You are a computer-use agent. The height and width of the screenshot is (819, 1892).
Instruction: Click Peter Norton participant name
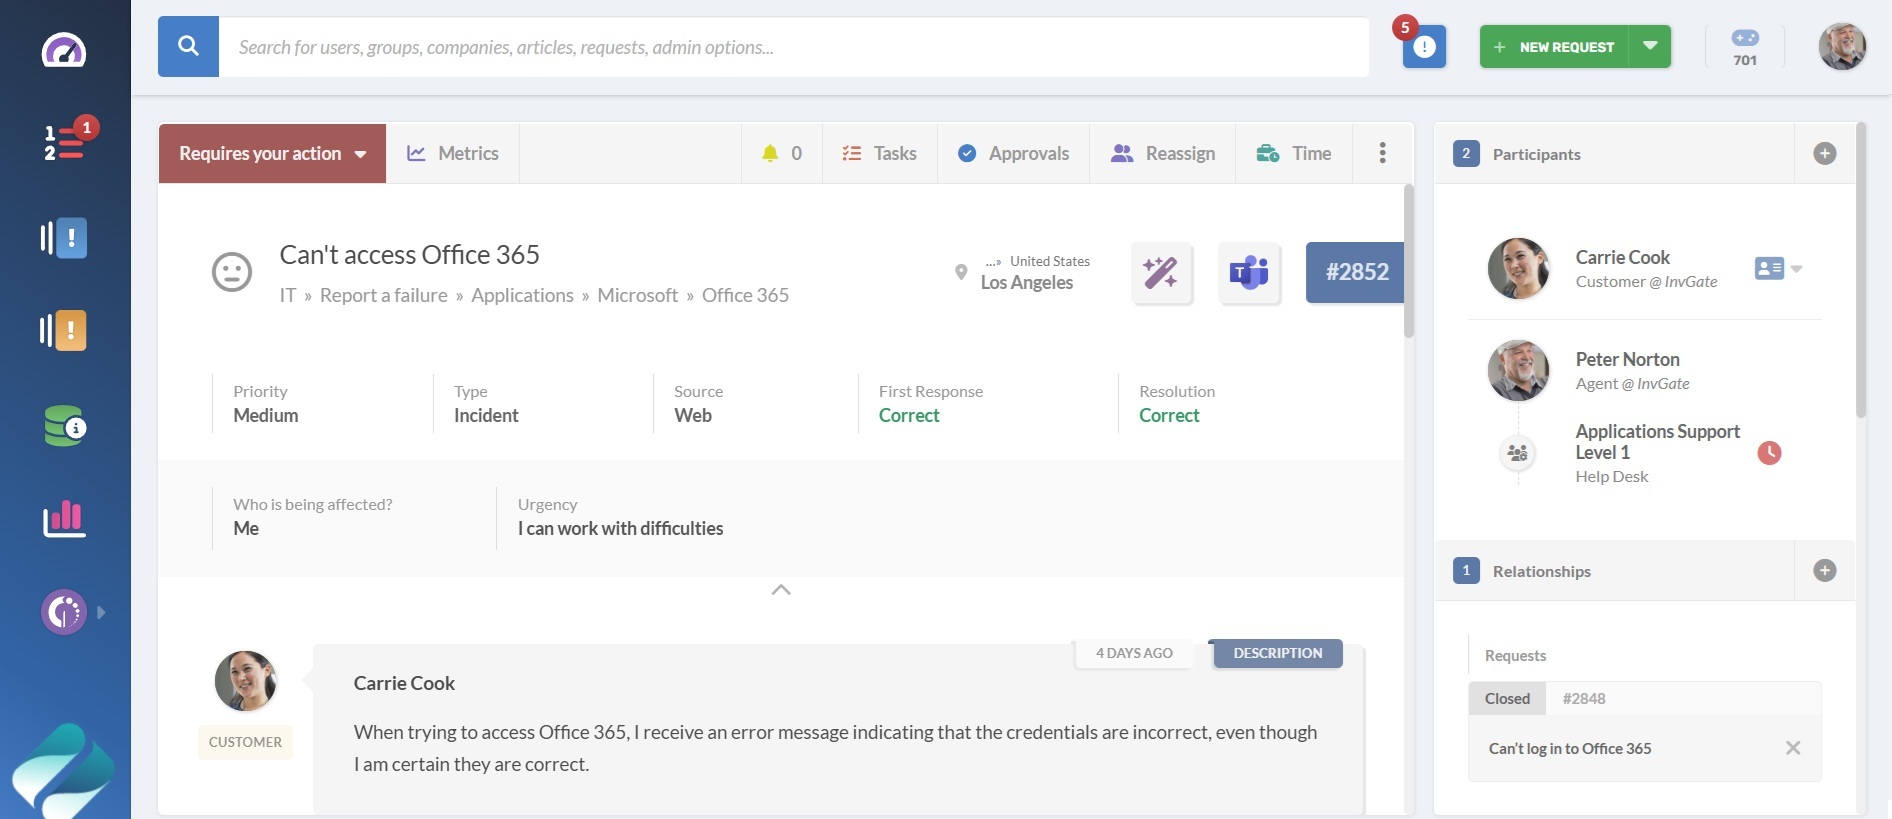1627,359
